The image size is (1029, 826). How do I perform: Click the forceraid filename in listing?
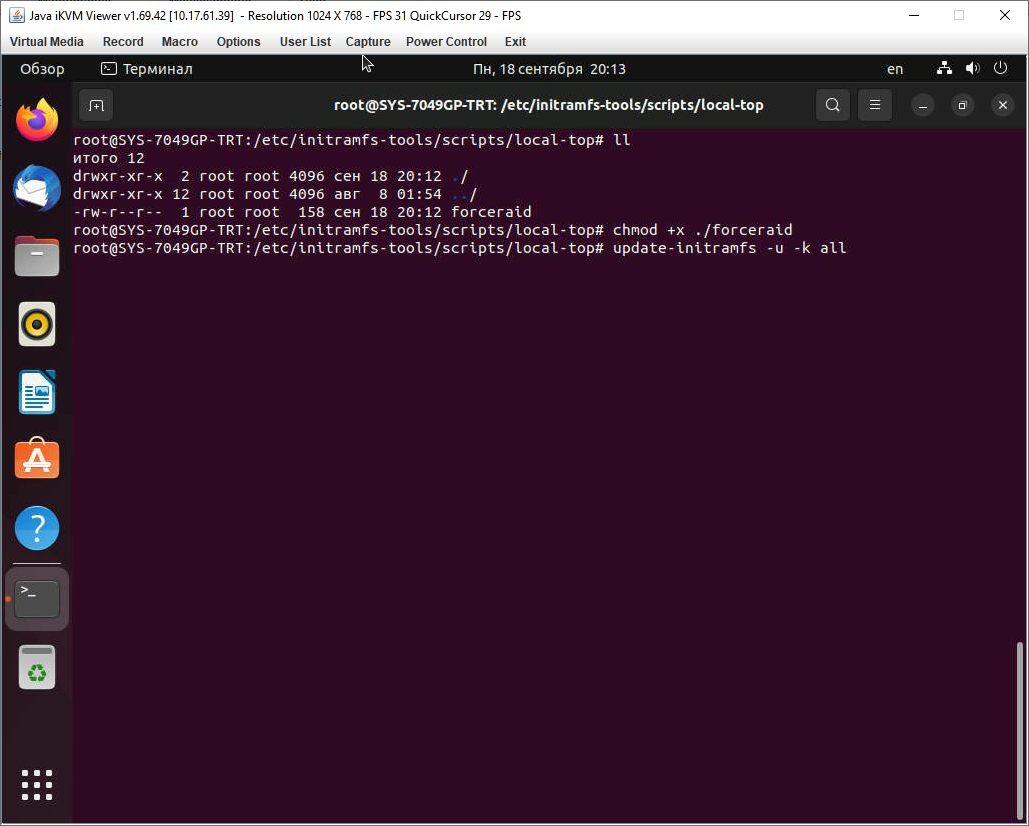tap(491, 213)
